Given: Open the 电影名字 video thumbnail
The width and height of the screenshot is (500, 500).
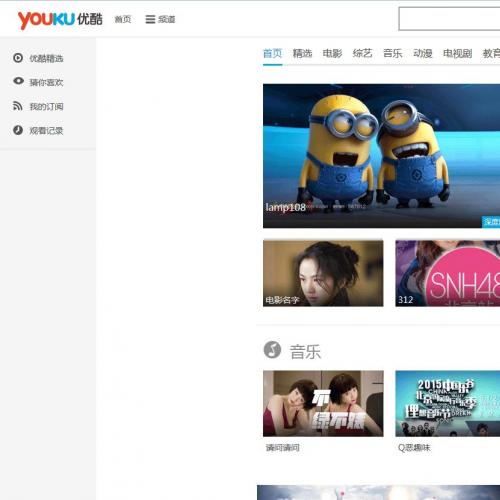Looking at the screenshot, I should point(323,273).
